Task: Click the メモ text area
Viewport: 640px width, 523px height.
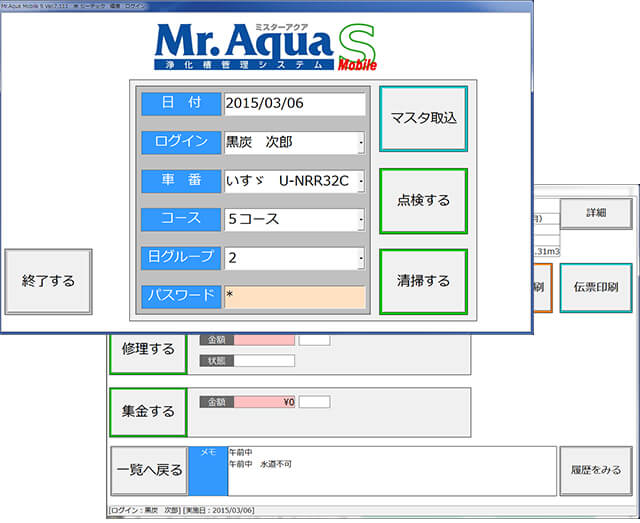Action: [390, 470]
